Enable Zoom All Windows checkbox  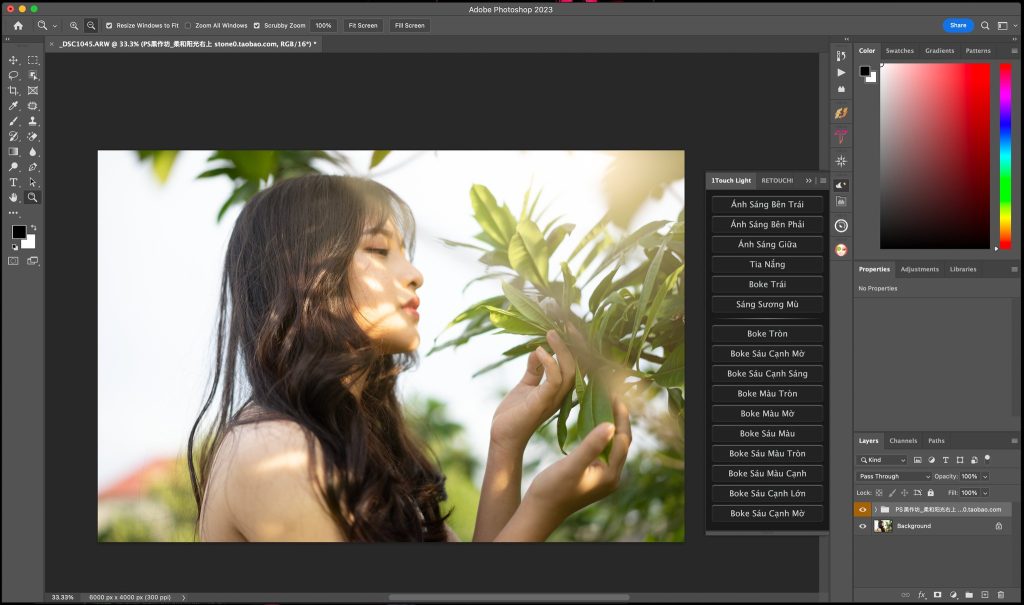[x=187, y=25]
